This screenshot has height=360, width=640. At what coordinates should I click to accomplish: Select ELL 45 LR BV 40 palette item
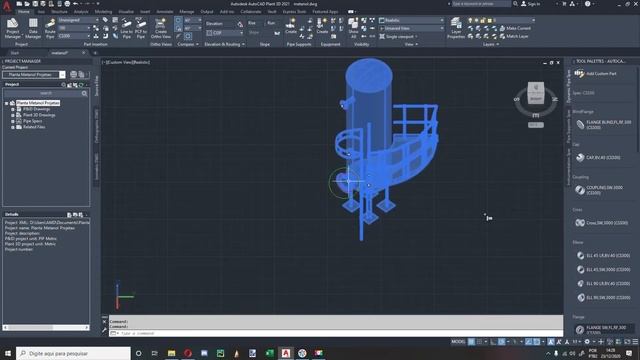pyautogui.click(x=603, y=256)
